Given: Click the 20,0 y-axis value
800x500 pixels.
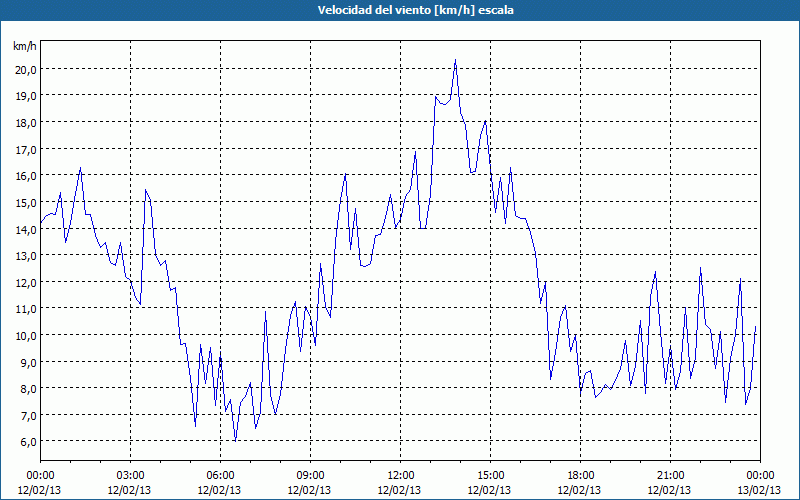Looking at the screenshot, I should (x=26, y=70).
